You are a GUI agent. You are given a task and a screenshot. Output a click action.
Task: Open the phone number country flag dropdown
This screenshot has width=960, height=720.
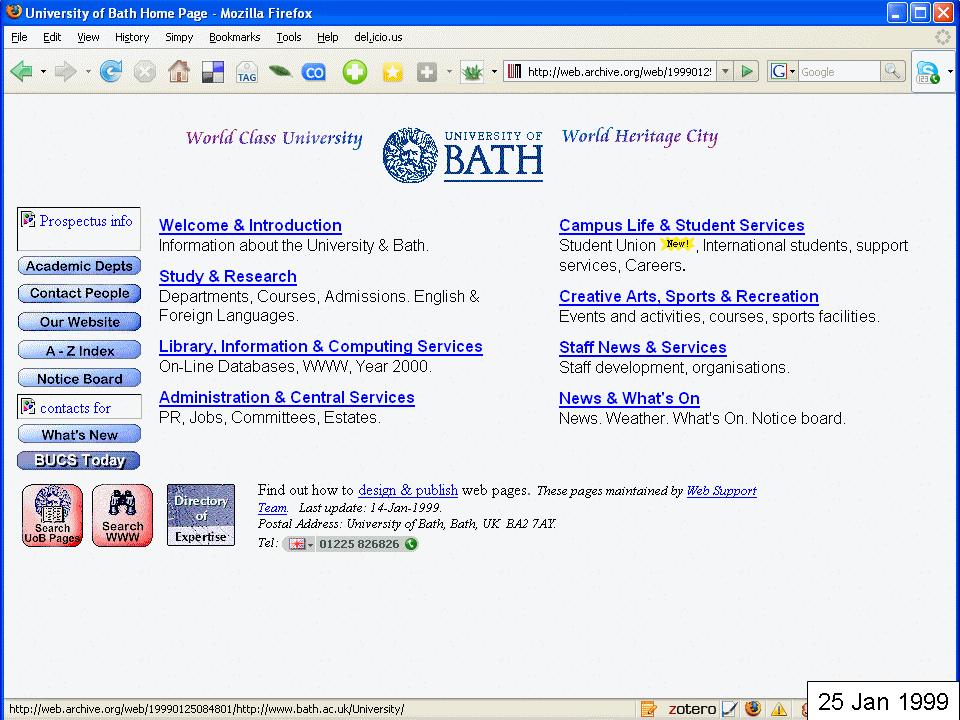[300, 544]
